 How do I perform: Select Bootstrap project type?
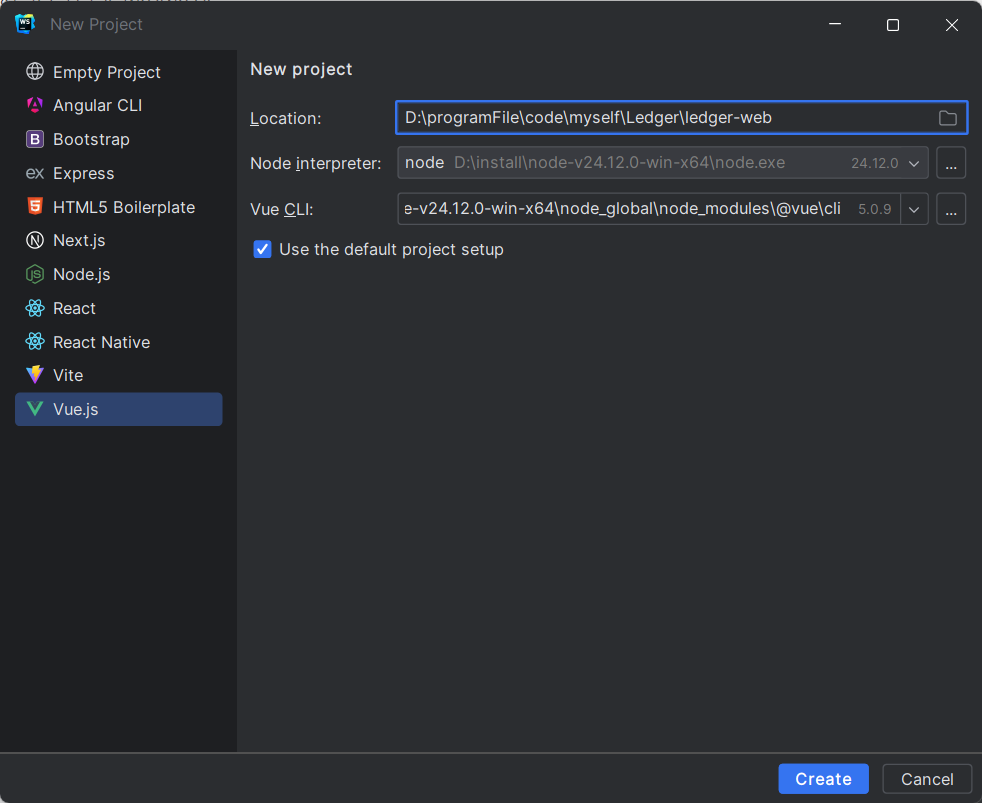(118, 139)
